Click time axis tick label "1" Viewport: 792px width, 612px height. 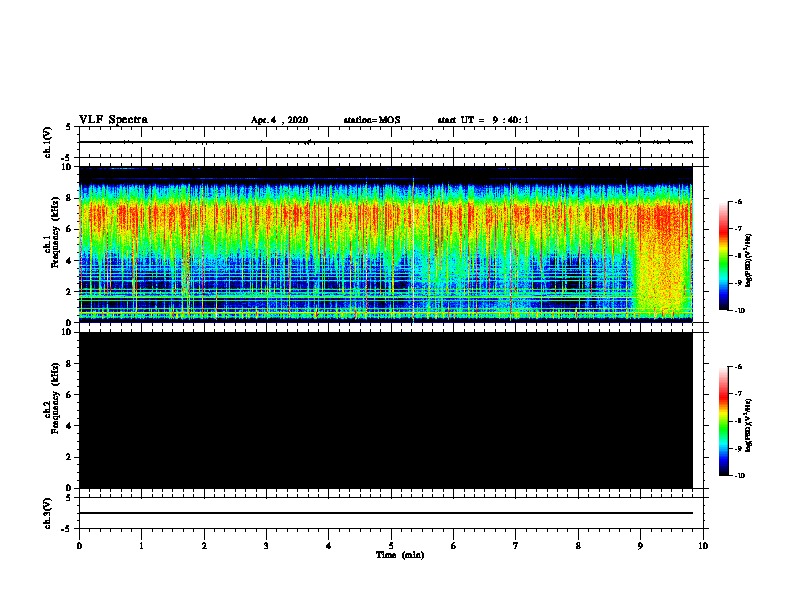click(141, 546)
